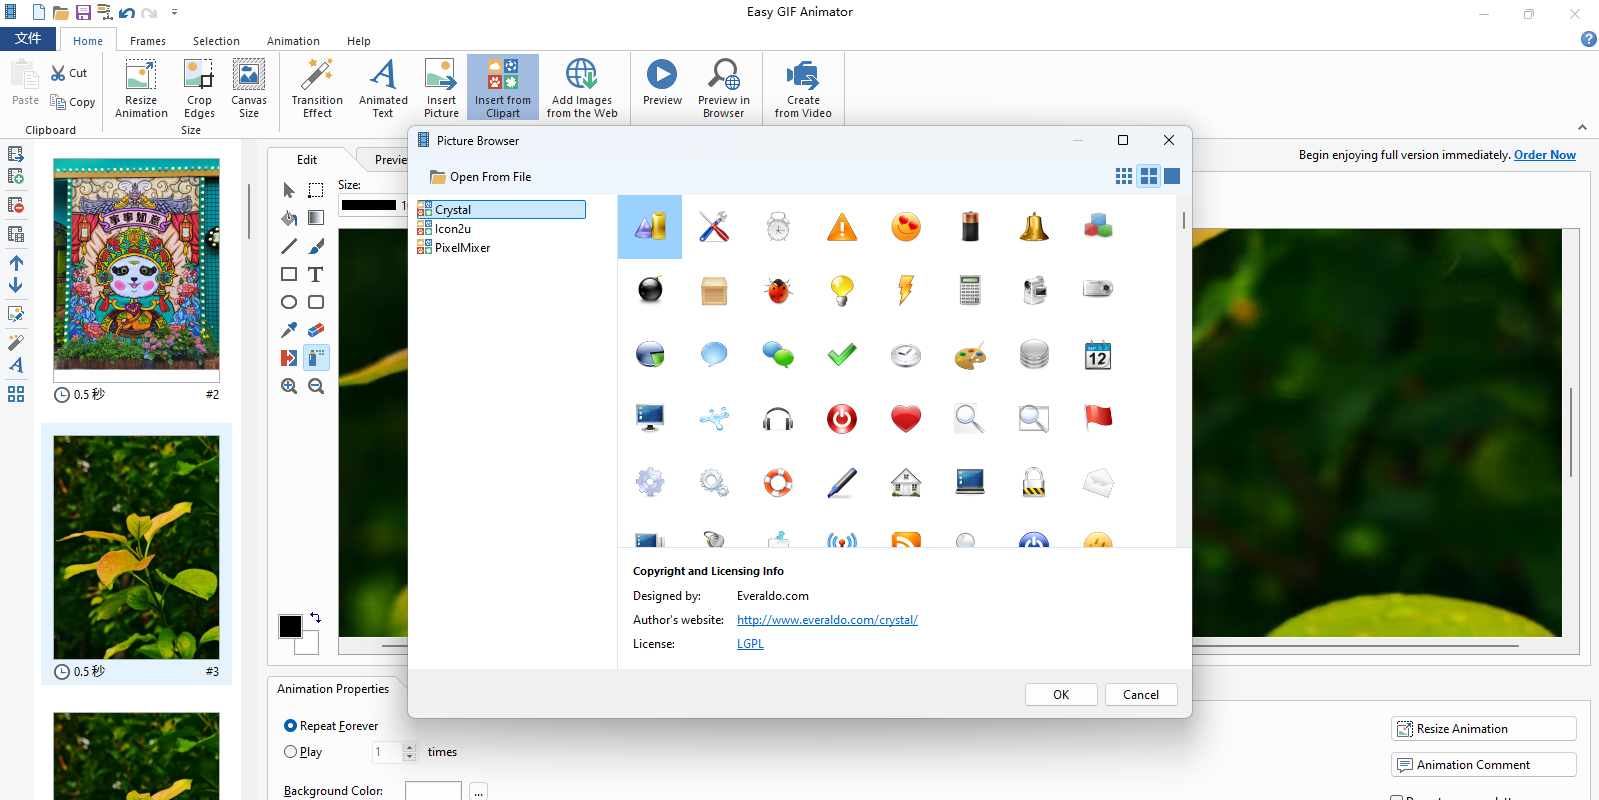Image resolution: width=1599 pixels, height=800 pixels.
Task: Switch to the Animation ribbon tab
Action: (x=293, y=41)
